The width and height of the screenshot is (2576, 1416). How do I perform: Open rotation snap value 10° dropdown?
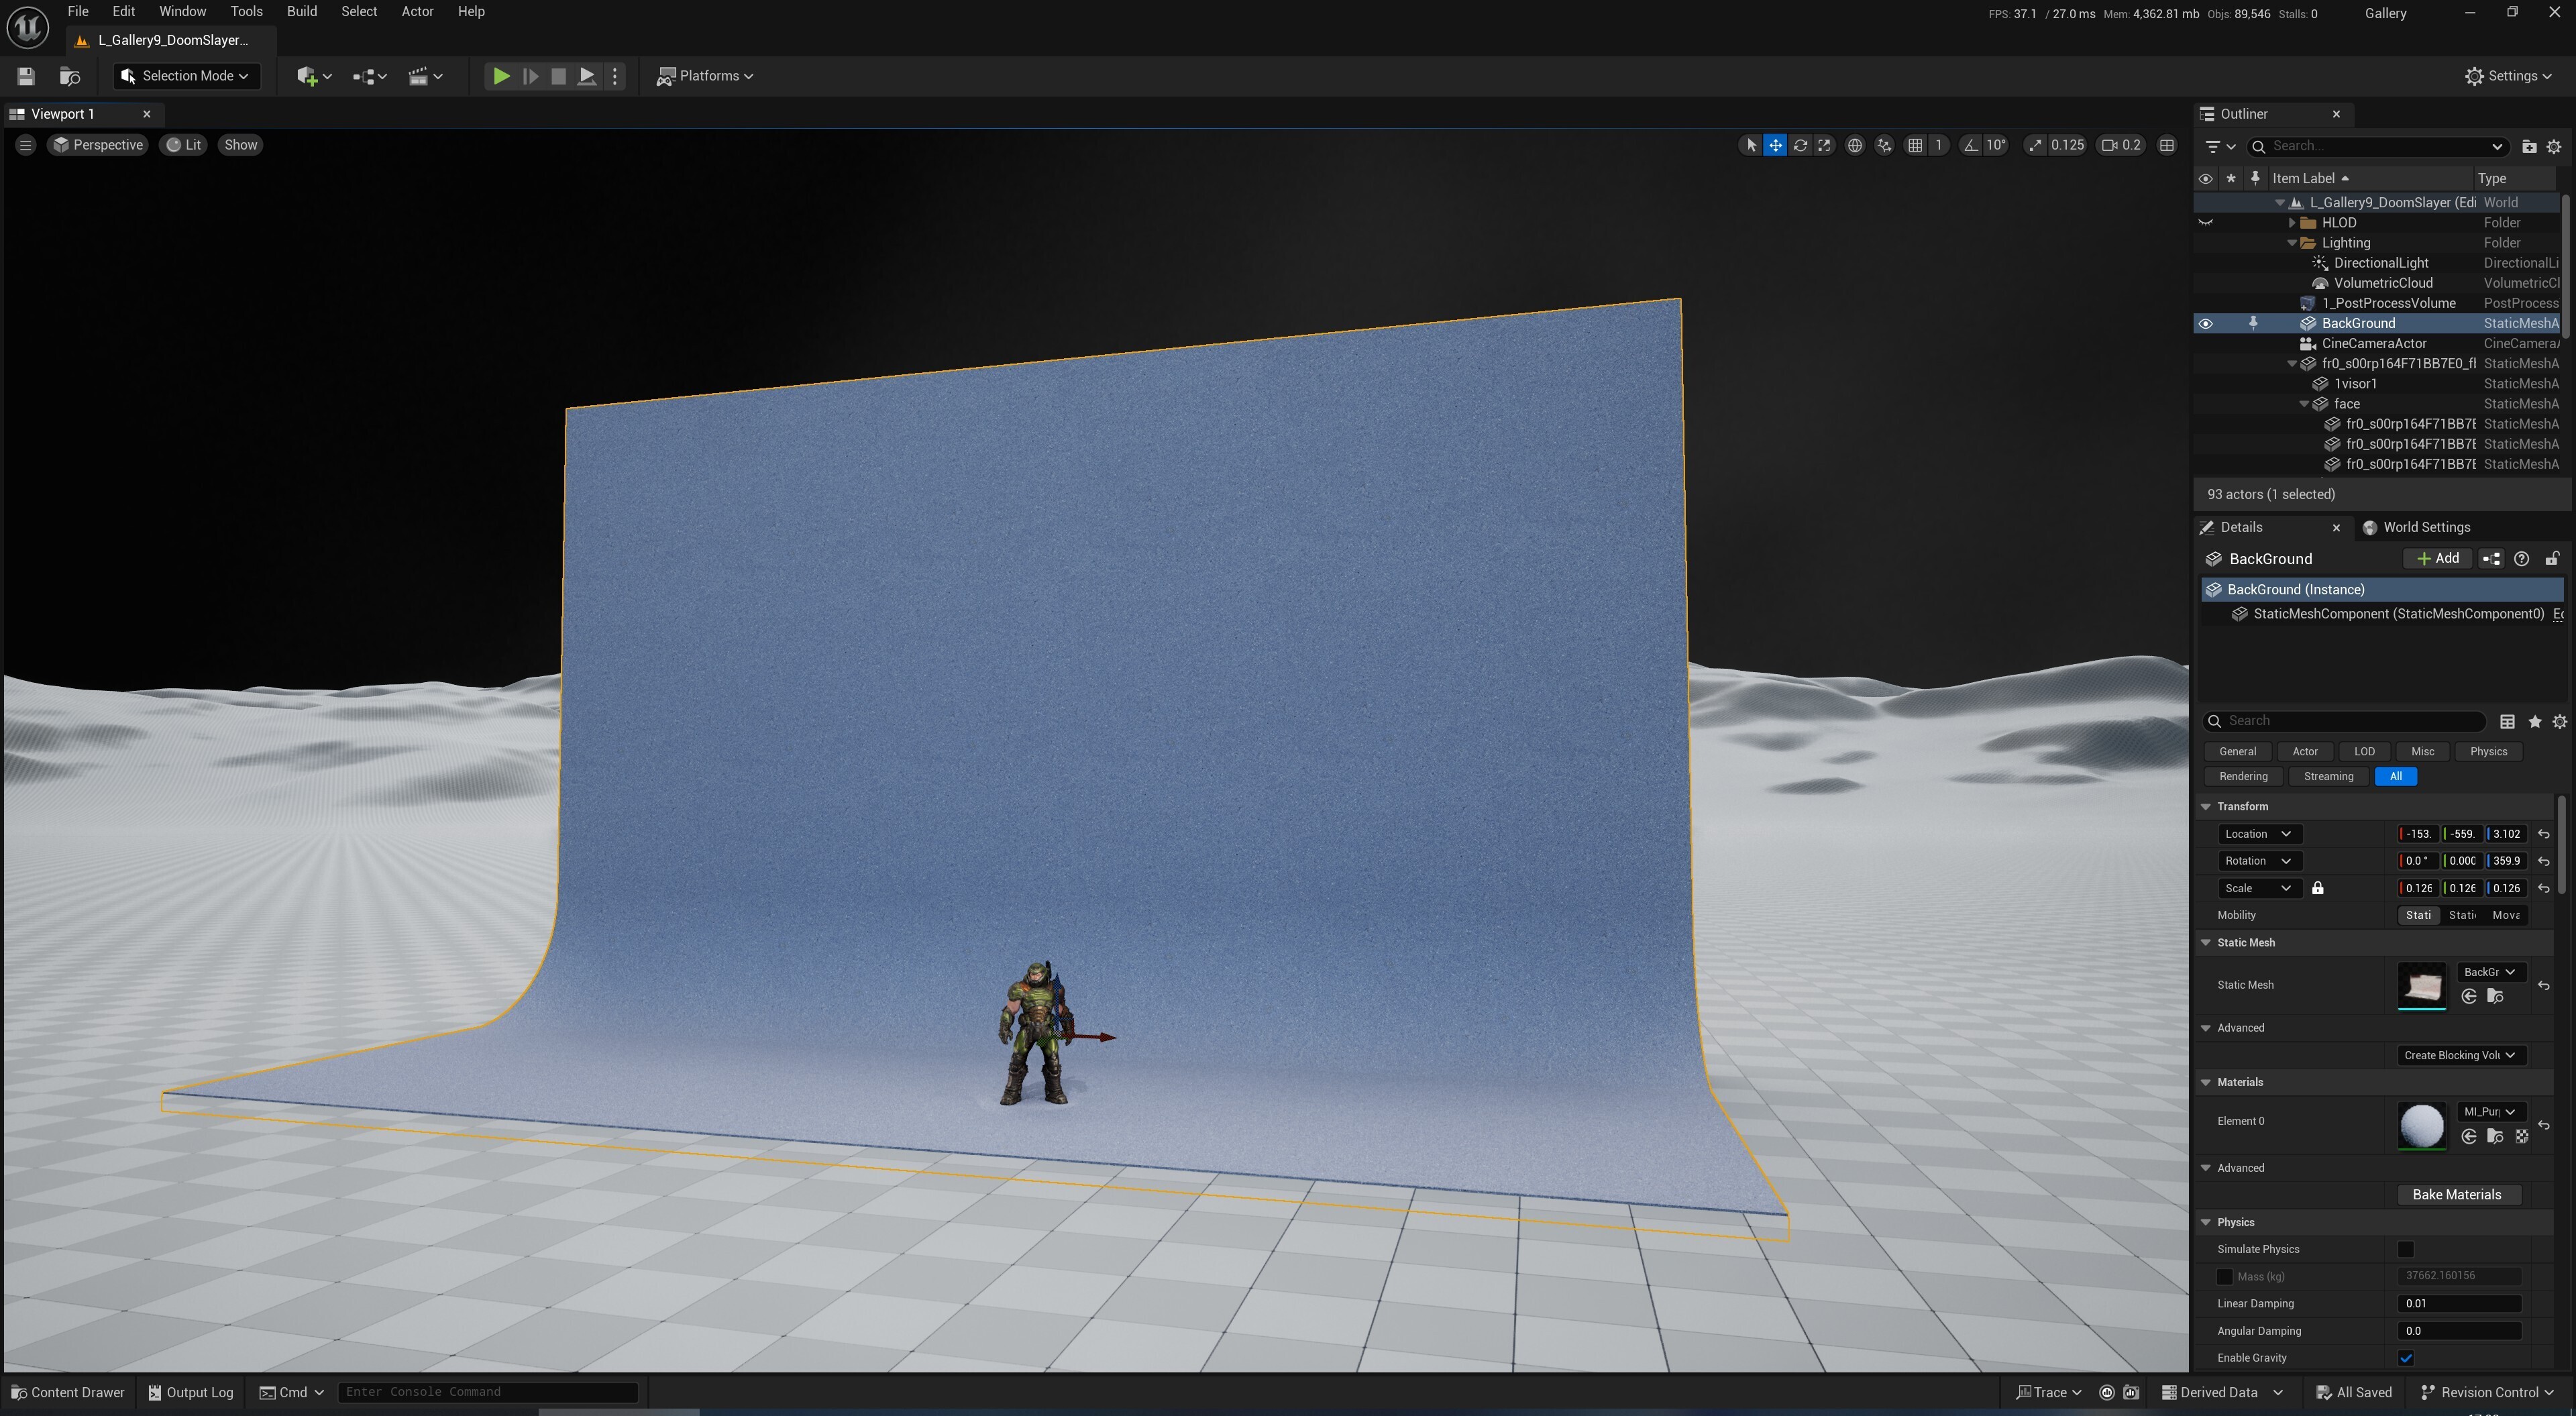point(1996,145)
